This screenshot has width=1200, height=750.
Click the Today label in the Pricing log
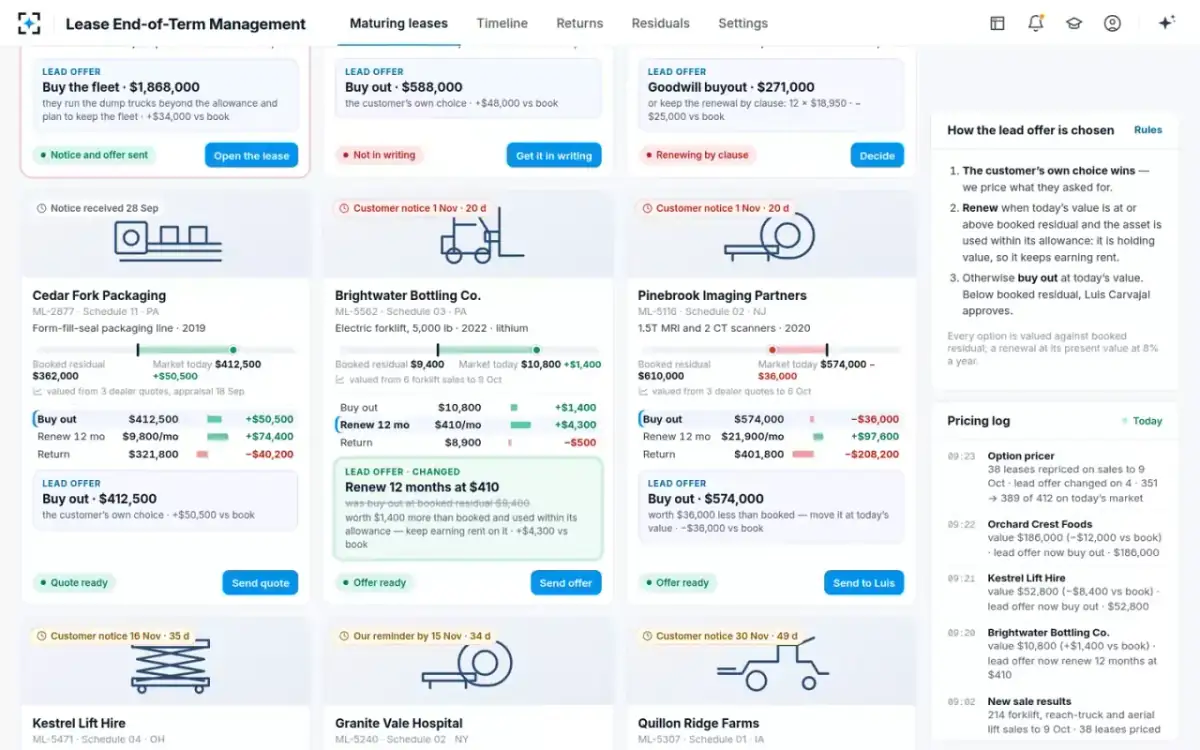pos(1142,421)
